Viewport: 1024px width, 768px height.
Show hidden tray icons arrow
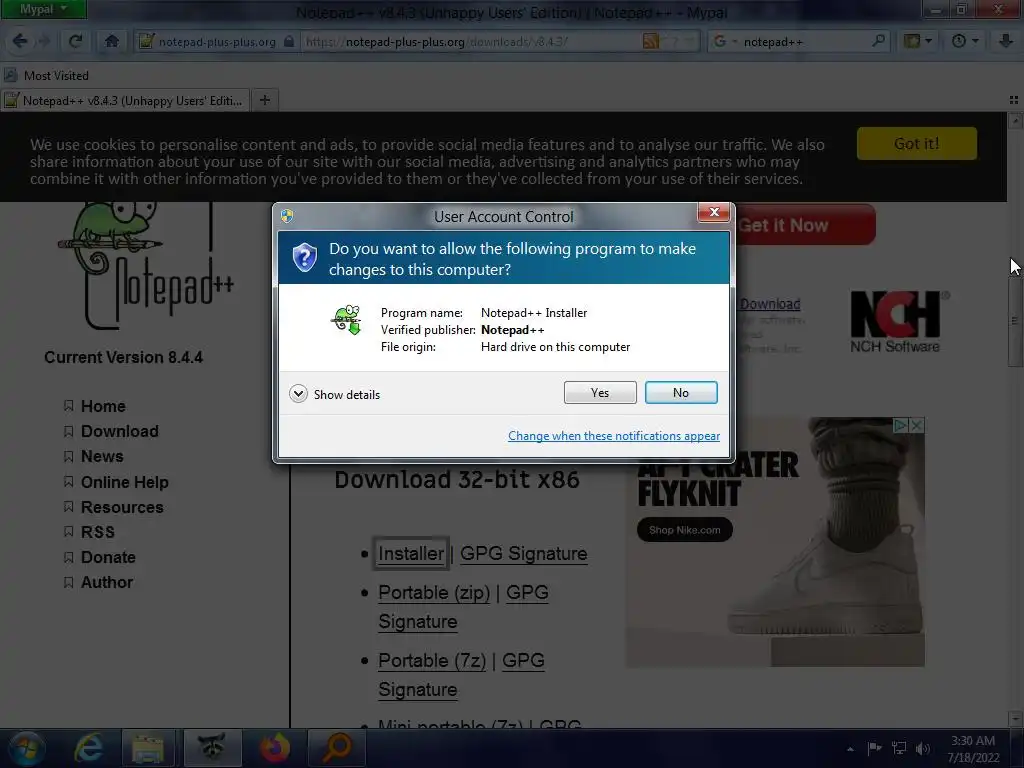850,749
